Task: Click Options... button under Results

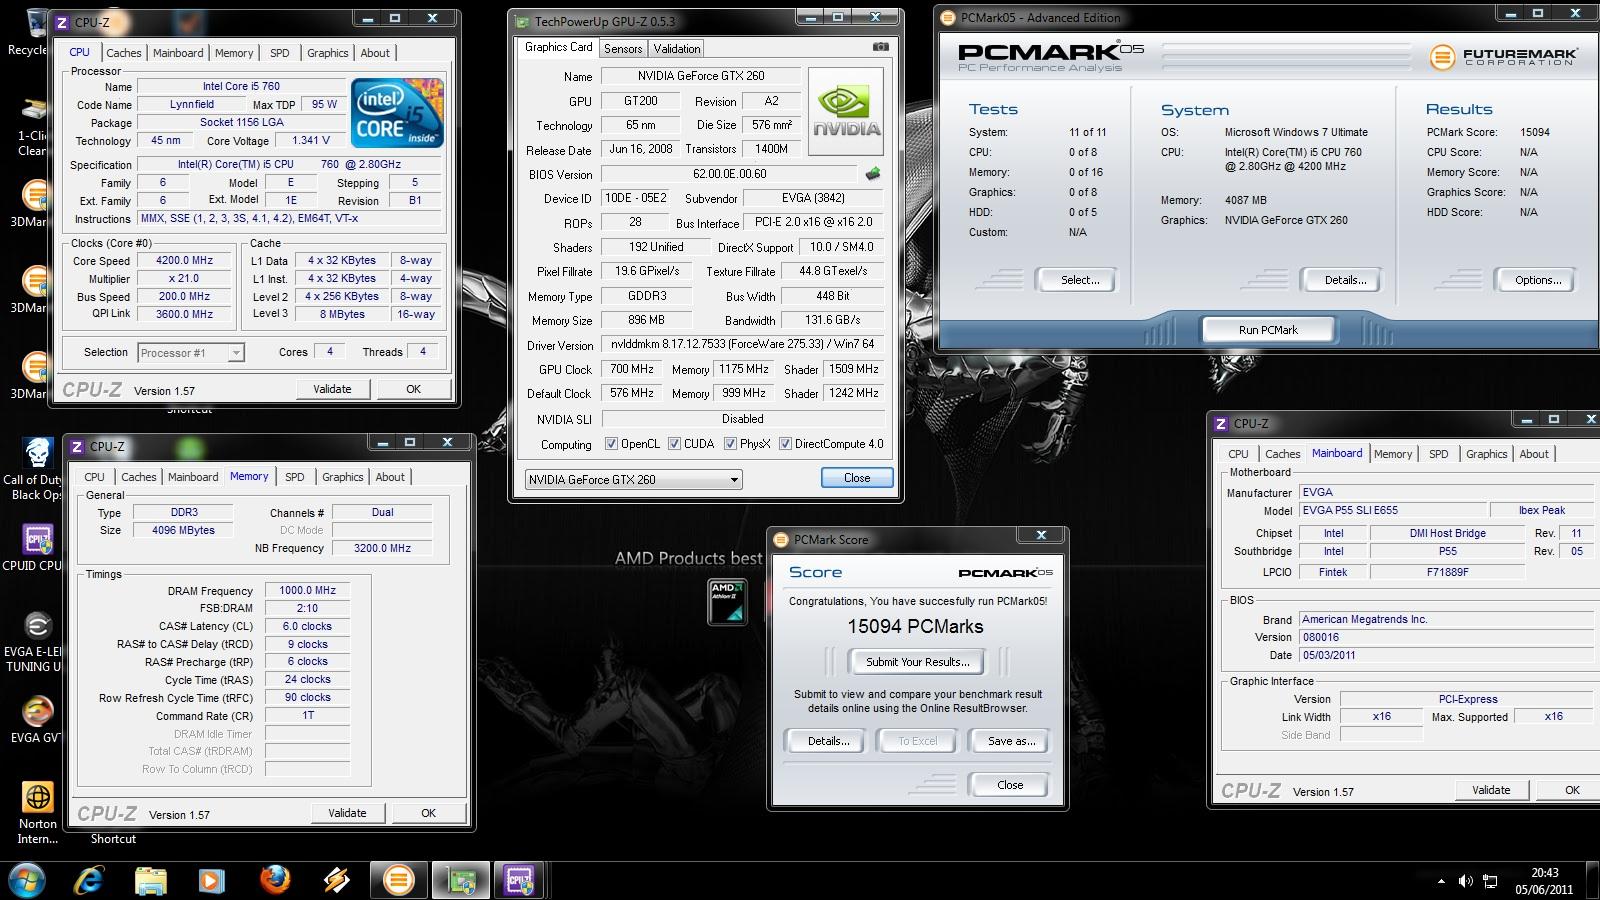Action: (x=1538, y=280)
